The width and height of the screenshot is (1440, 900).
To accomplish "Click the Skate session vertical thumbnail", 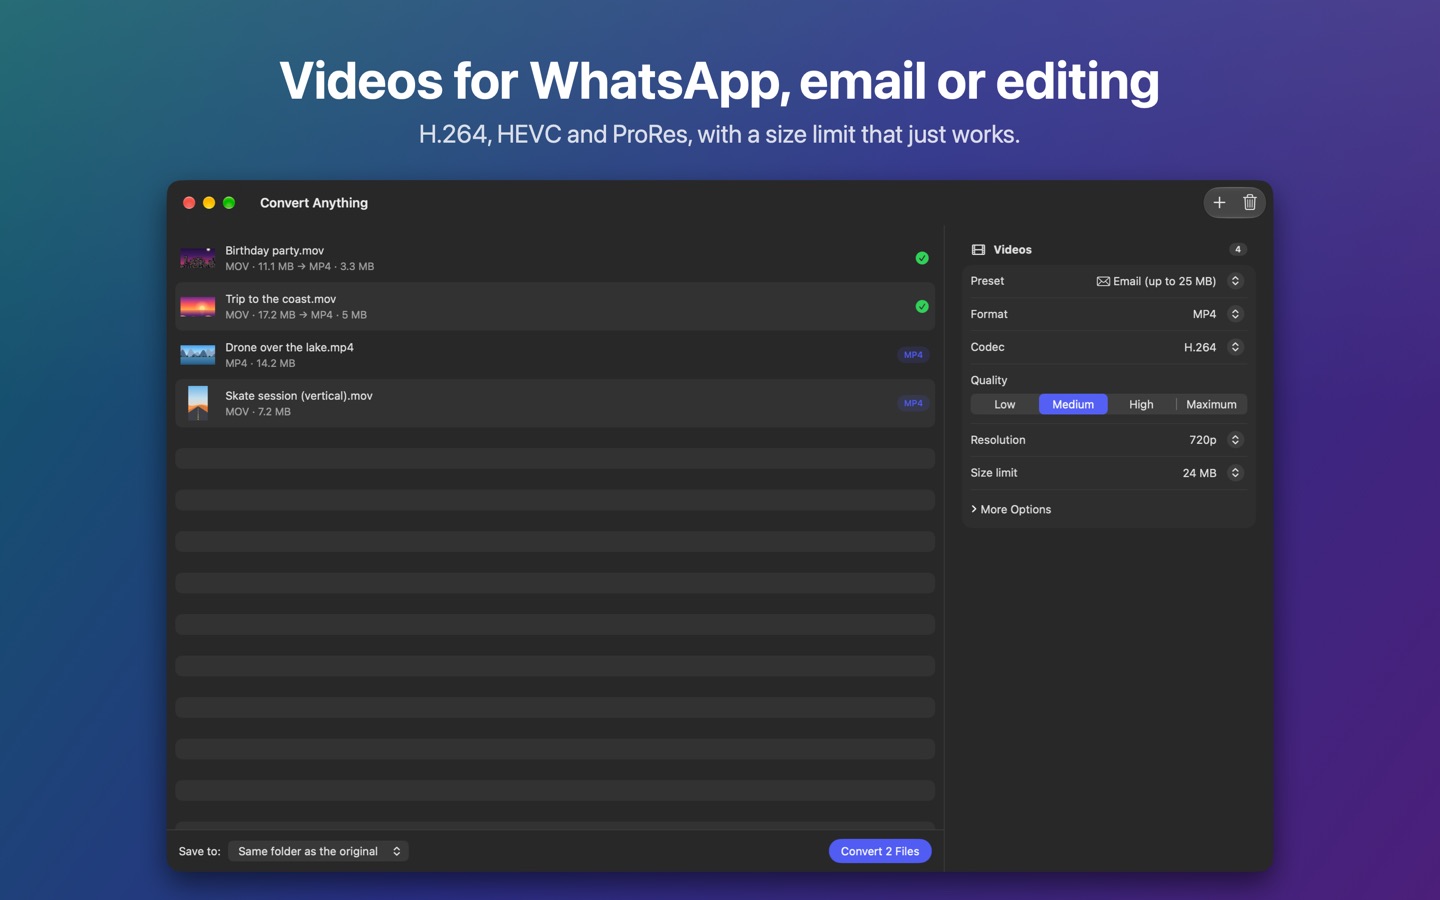I will [198, 403].
